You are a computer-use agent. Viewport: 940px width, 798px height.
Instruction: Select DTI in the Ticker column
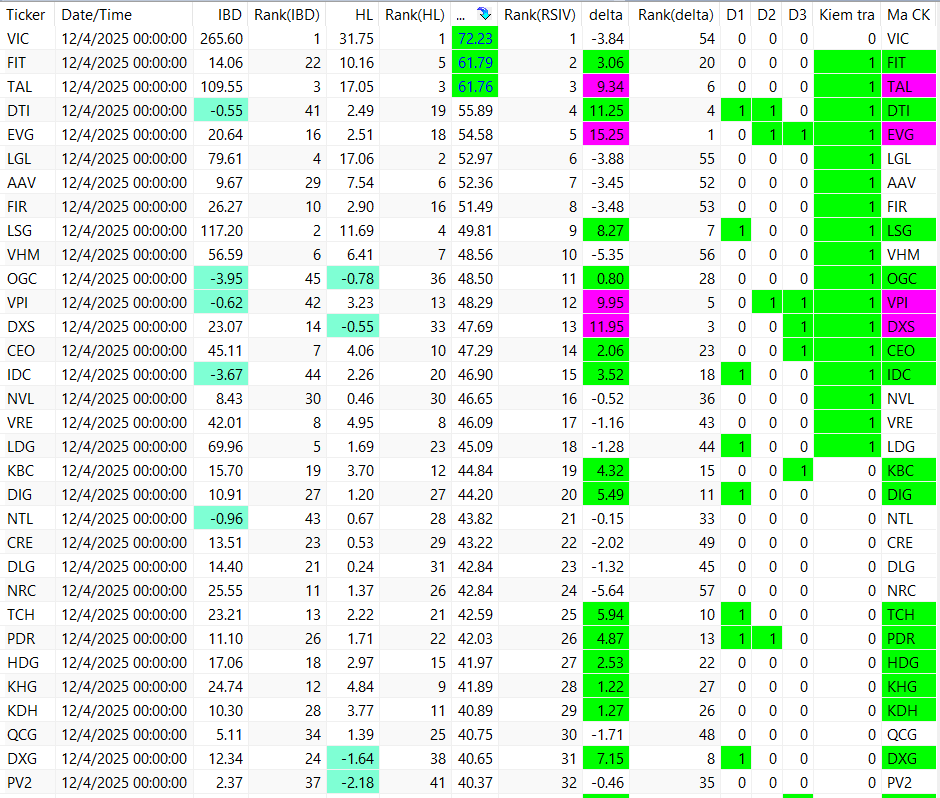click(19, 111)
